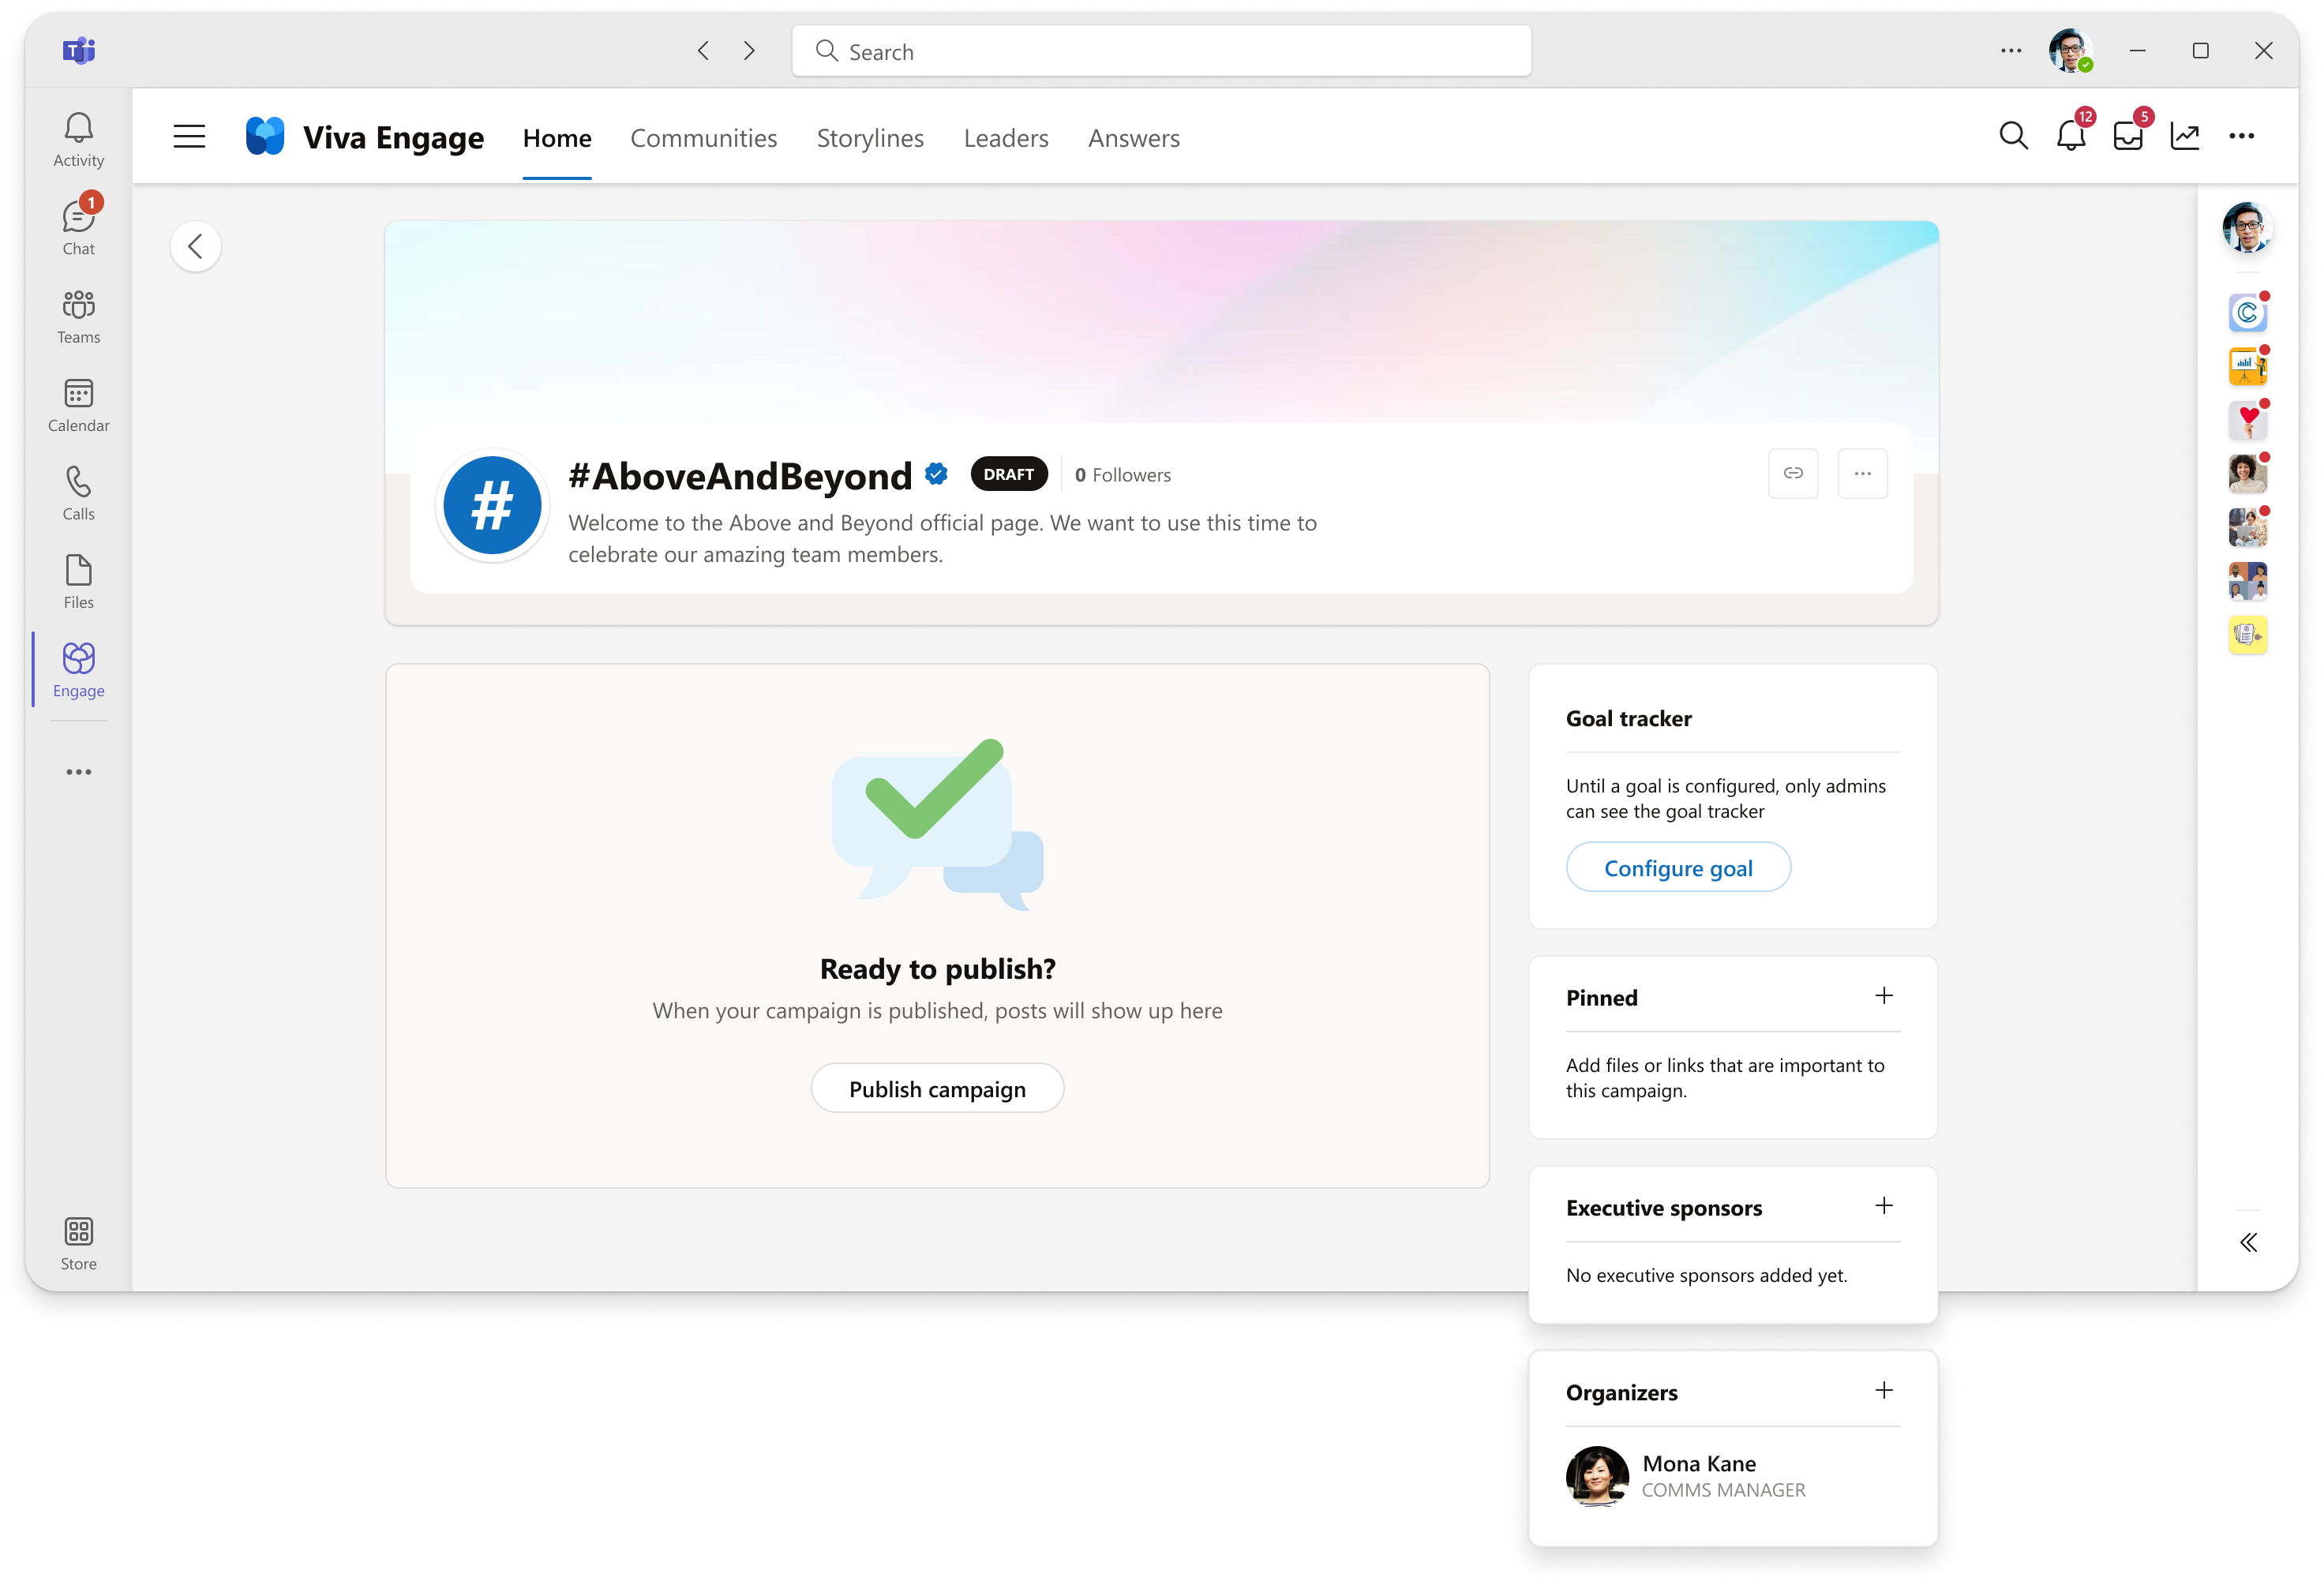Open the Leaders menu tab

click(x=1005, y=137)
